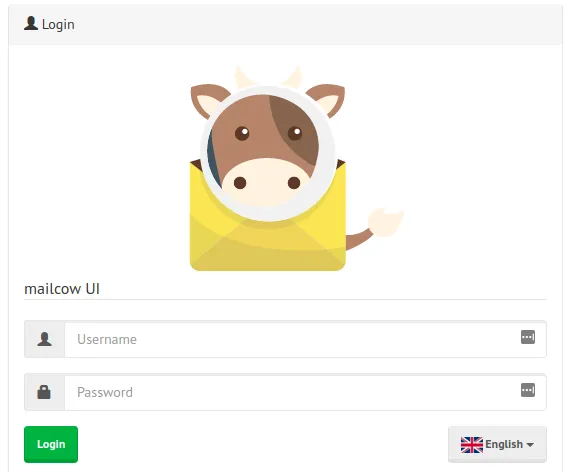Viewport: 574px width, 472px height.
Task: Open password manager icon in Username field
Action: [528, 337]
